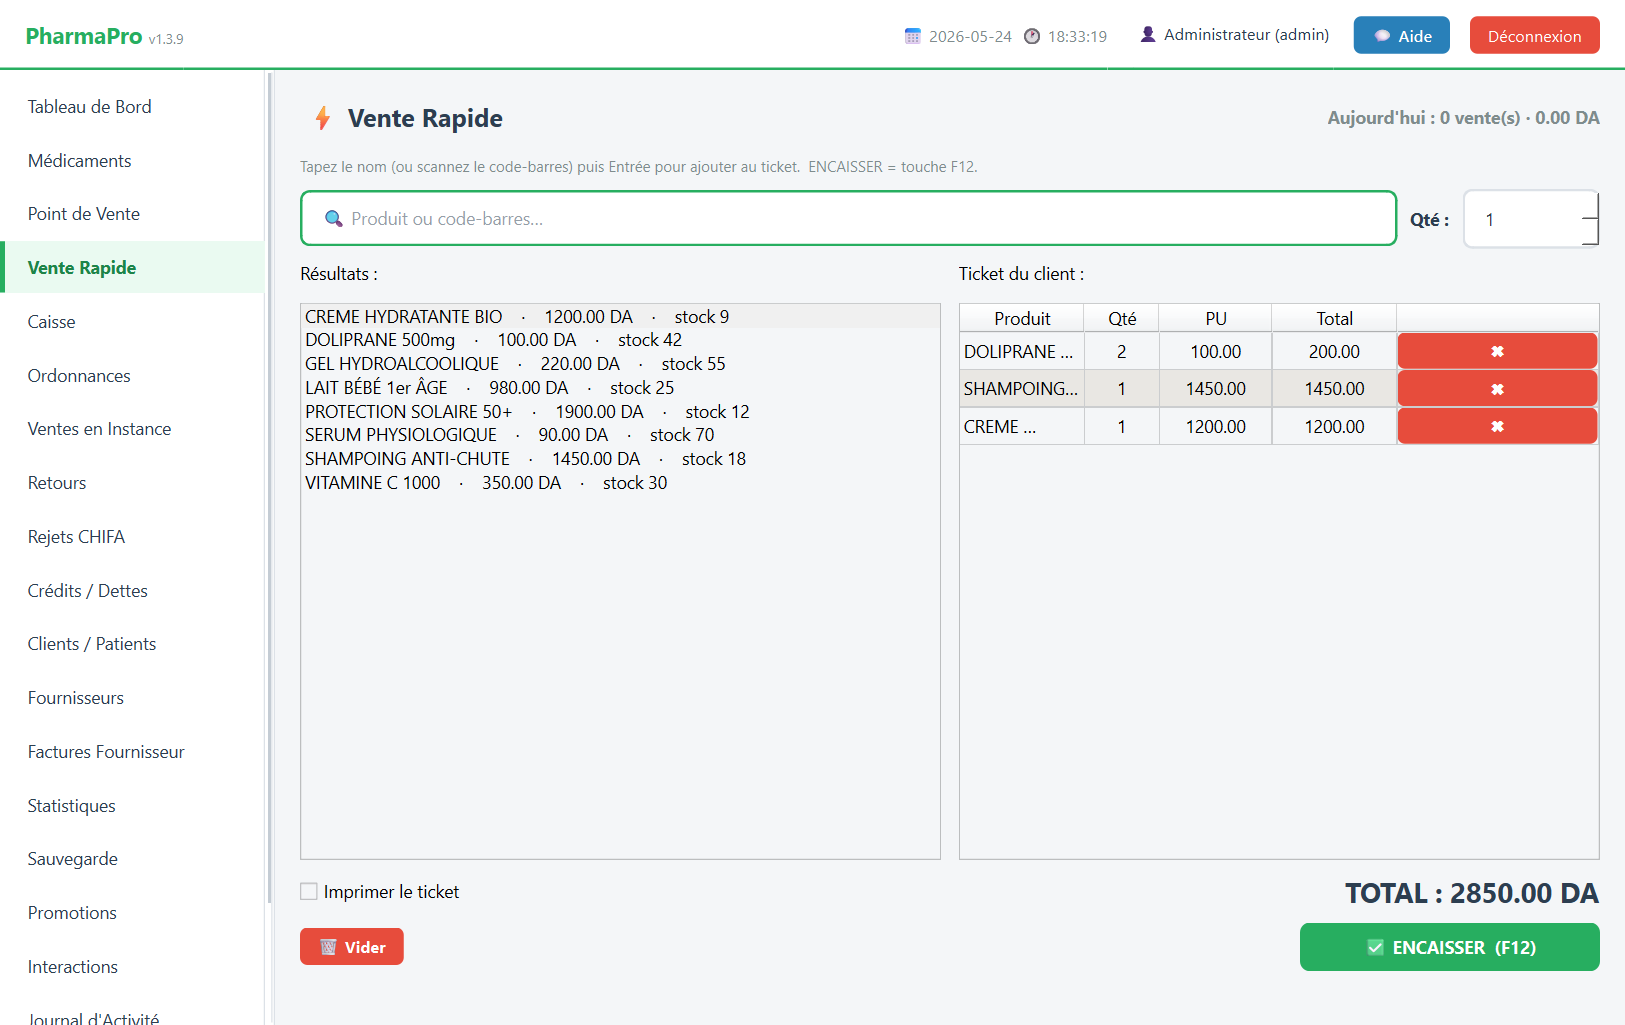Open Interactions in the sidebar
Screen dimensions: 1625x1025
point(133,967)
